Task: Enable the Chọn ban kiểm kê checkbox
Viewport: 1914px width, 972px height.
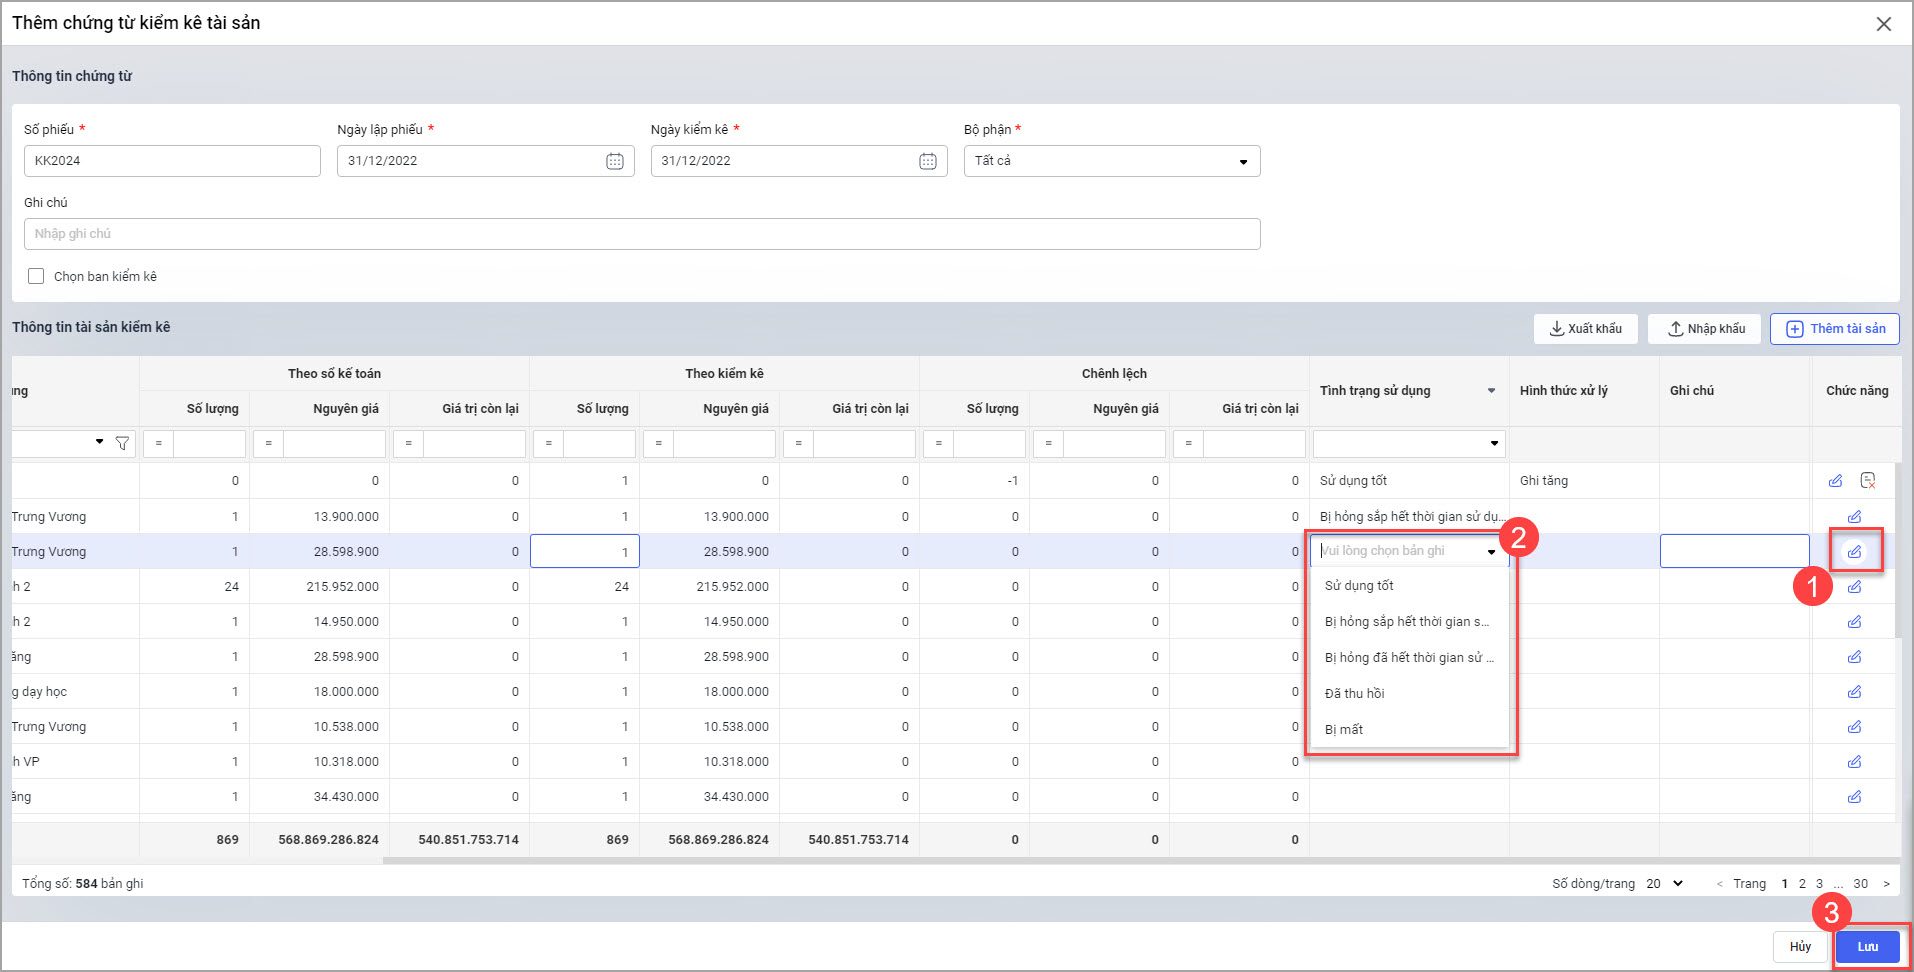Action: 36,276
